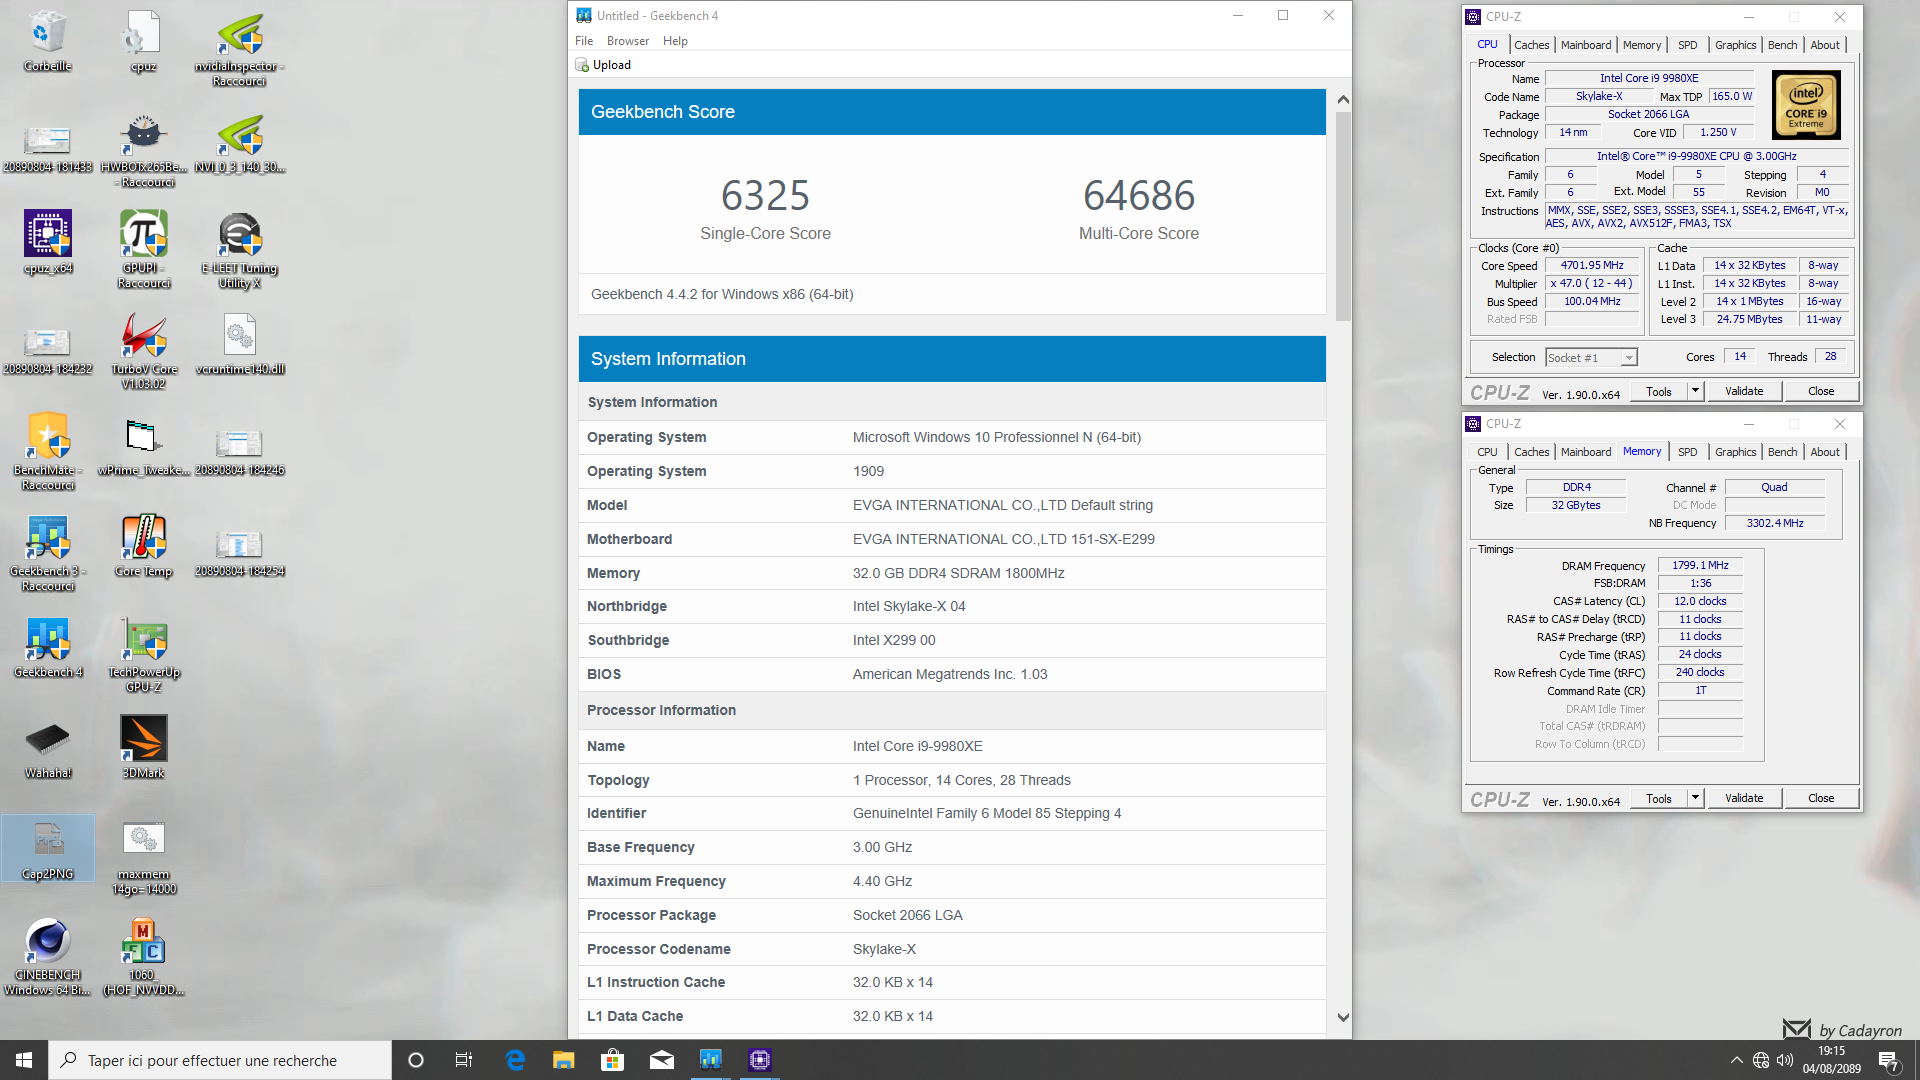This screenshot has width=1920, height=1080.
Task: Open the maxmem 14go=14000 file
Action: (x=143, y=857)
